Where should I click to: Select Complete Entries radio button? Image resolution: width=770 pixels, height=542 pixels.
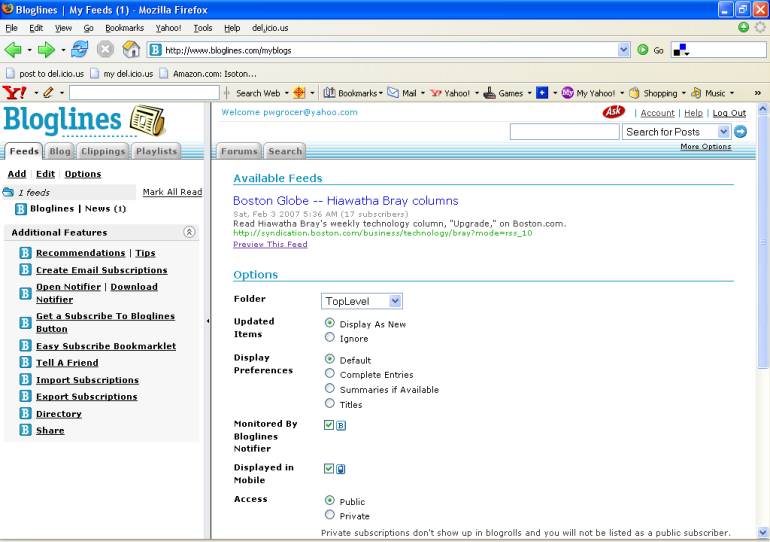tap(330, 374)
